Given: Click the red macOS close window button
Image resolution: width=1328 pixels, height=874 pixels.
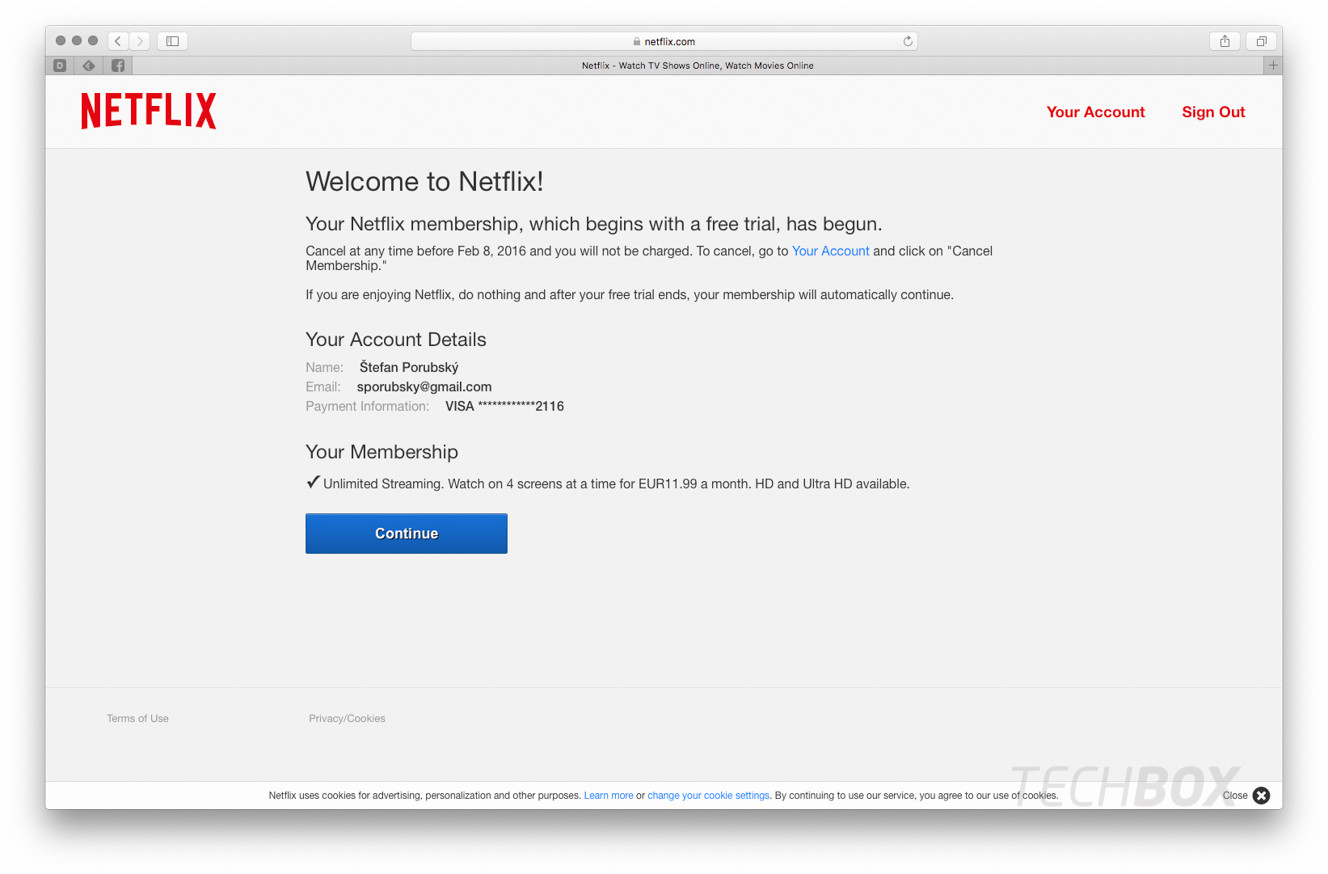Looking at the screenshot, I should [x=60, y=41].
